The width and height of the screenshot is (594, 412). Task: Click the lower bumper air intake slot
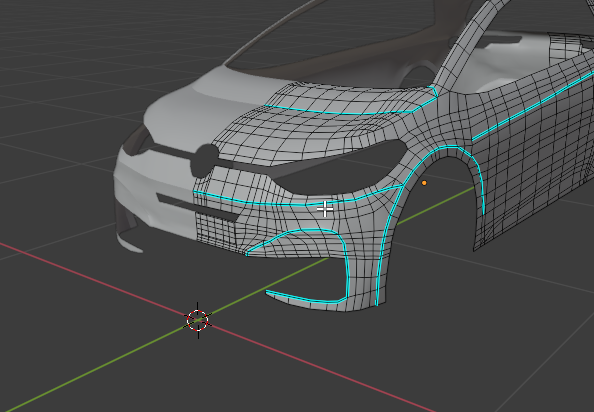tap(197, 208)
